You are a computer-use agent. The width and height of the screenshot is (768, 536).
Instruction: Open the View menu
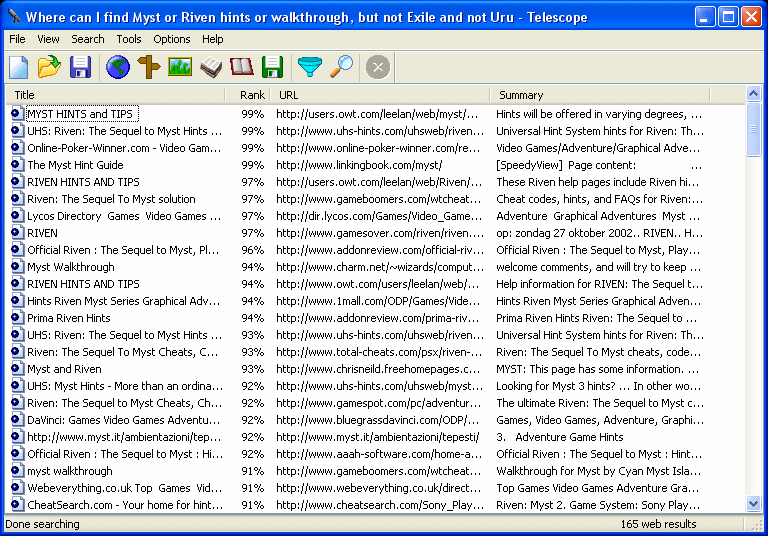48,39
